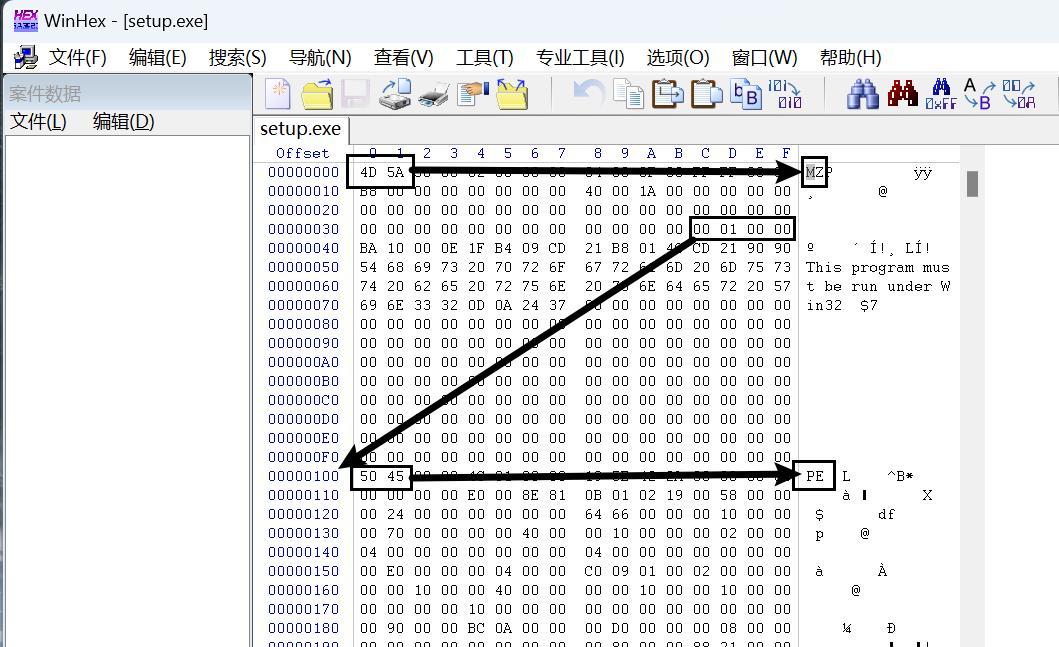
Task: Click the Replace Hex 00→0A icon
Action: tap(1018, 94)
